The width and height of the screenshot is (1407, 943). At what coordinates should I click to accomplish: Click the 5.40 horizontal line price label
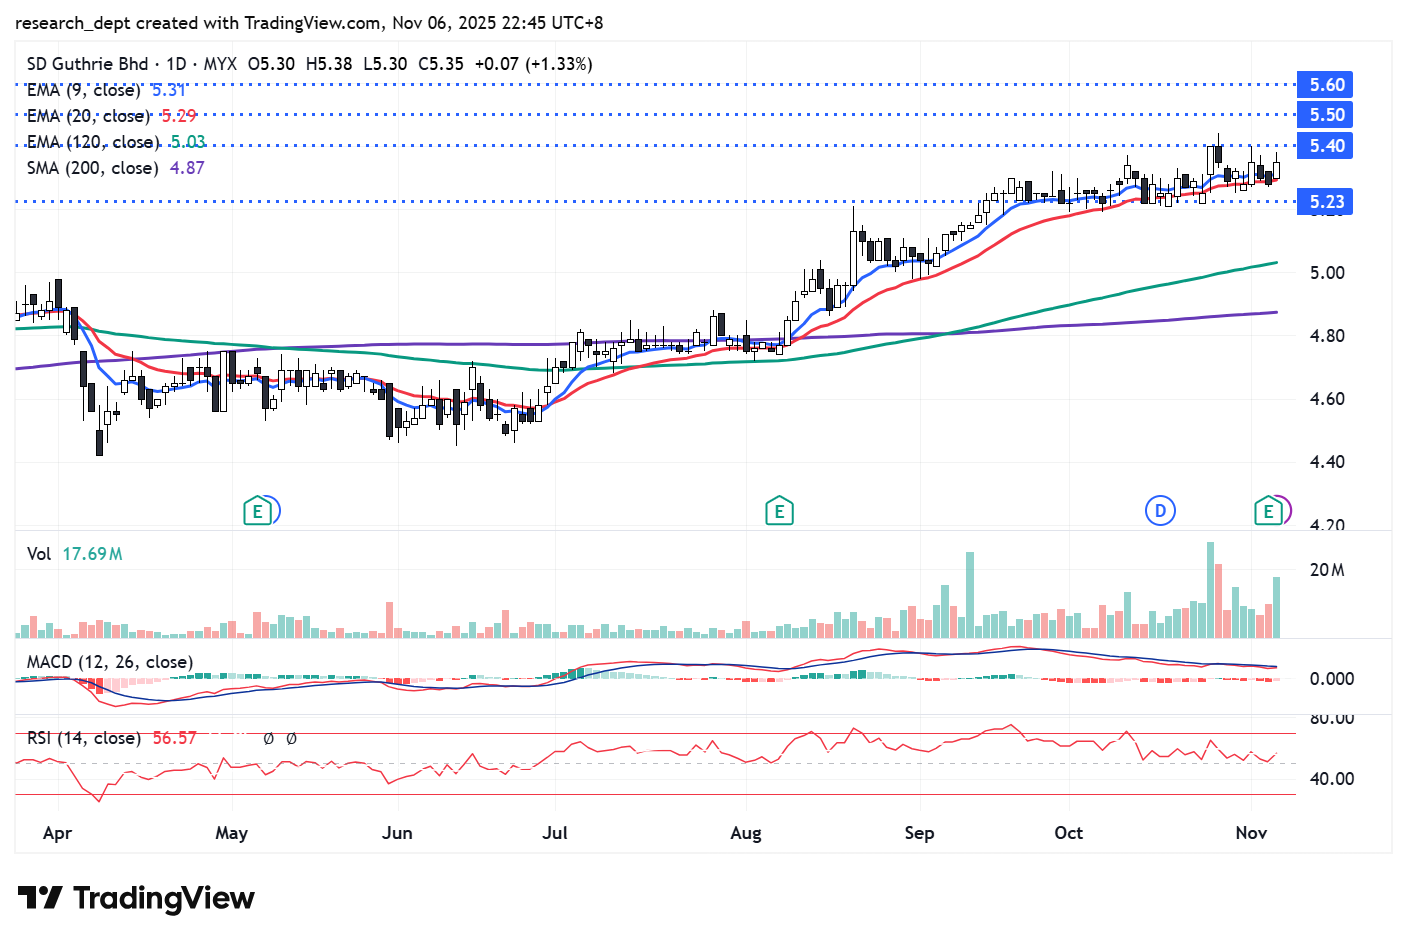(x=1326, y=146)
